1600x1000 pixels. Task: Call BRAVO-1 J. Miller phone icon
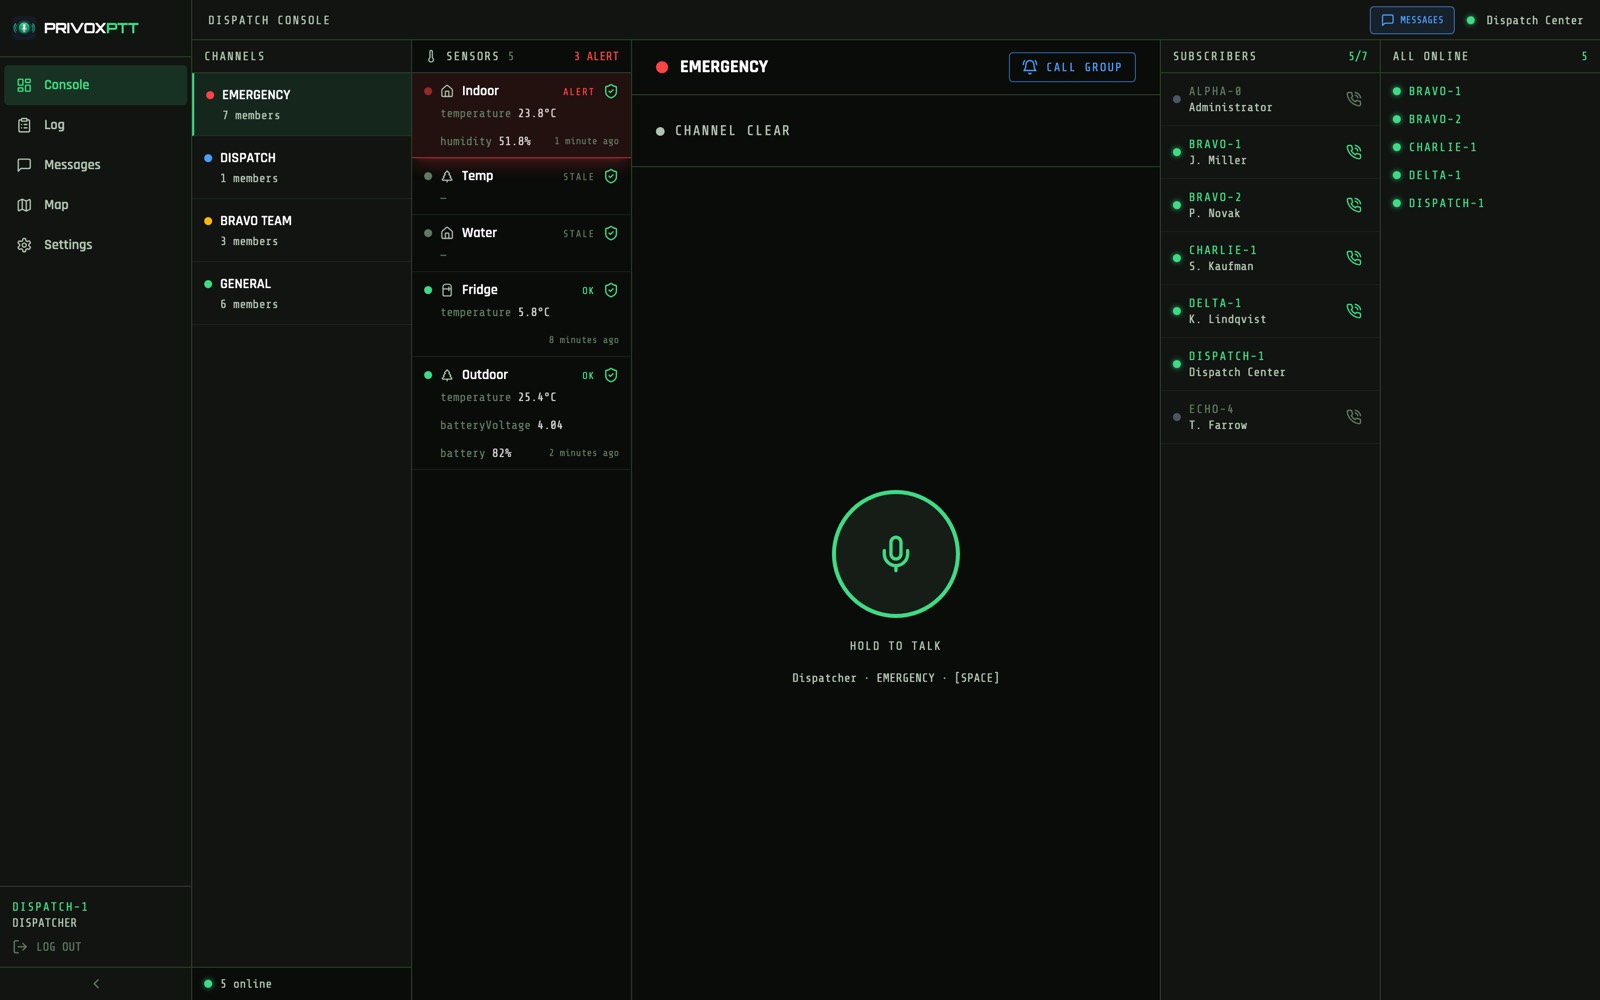click(1353, 152)
